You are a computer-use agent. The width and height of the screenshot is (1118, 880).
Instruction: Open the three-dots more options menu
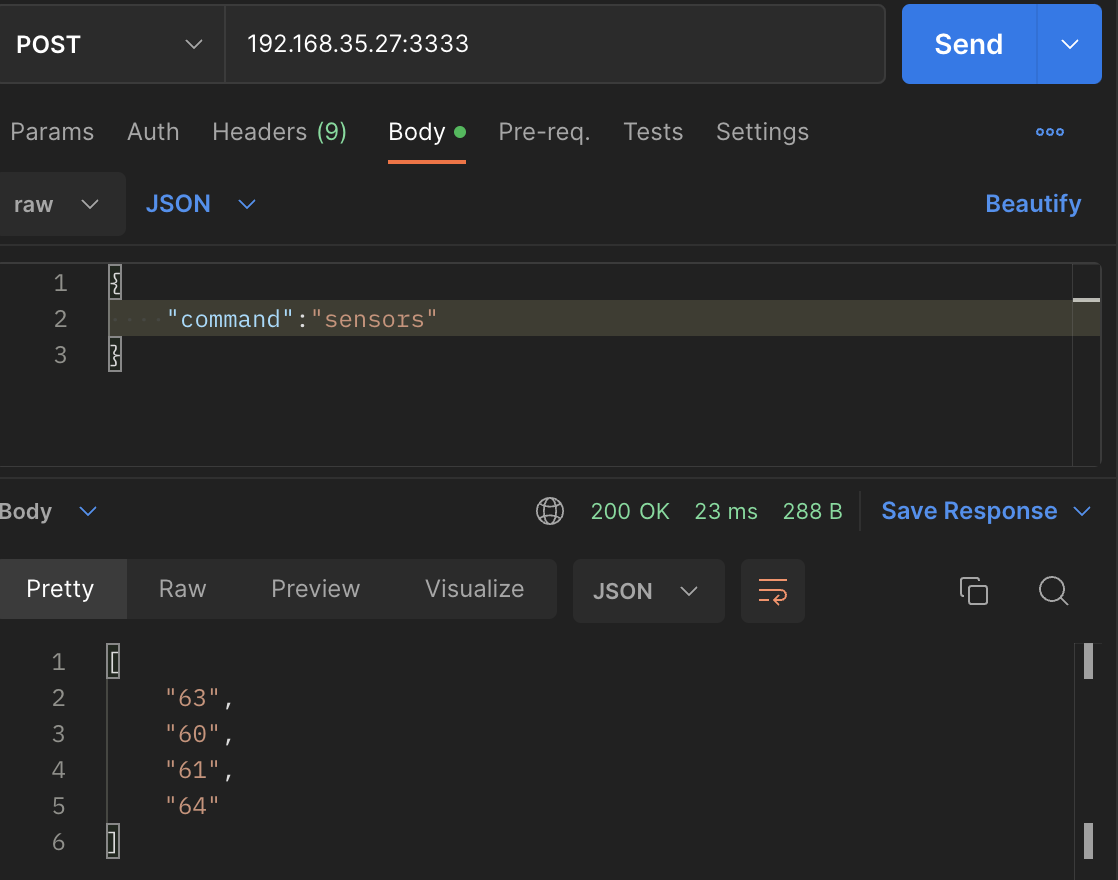pos(1050,132)
